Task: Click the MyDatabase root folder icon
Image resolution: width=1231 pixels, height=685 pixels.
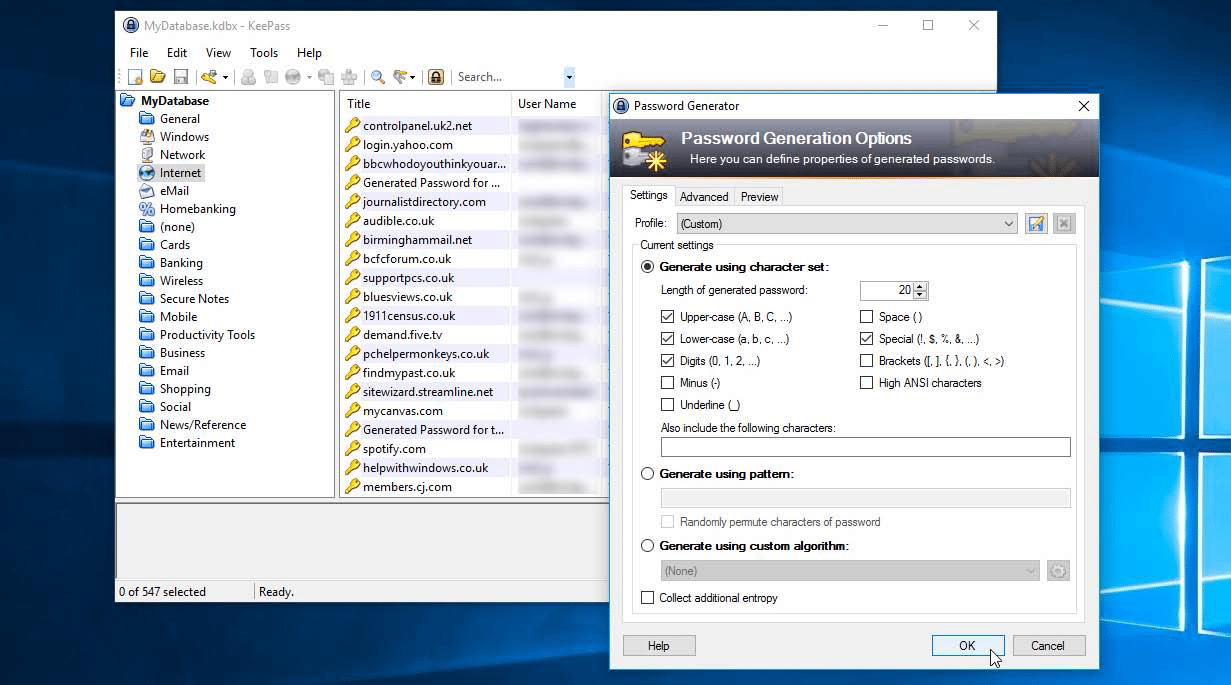Action: pos(127,101)
